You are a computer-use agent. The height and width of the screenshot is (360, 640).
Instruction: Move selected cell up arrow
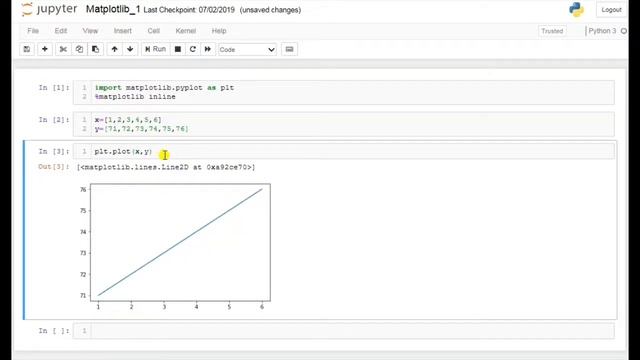(x=114, y=49)
